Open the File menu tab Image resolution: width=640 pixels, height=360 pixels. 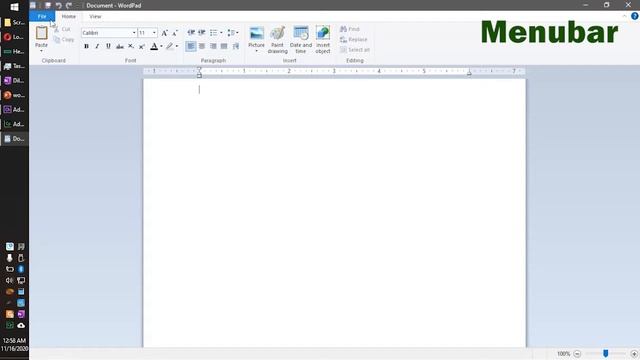[42, 16]
